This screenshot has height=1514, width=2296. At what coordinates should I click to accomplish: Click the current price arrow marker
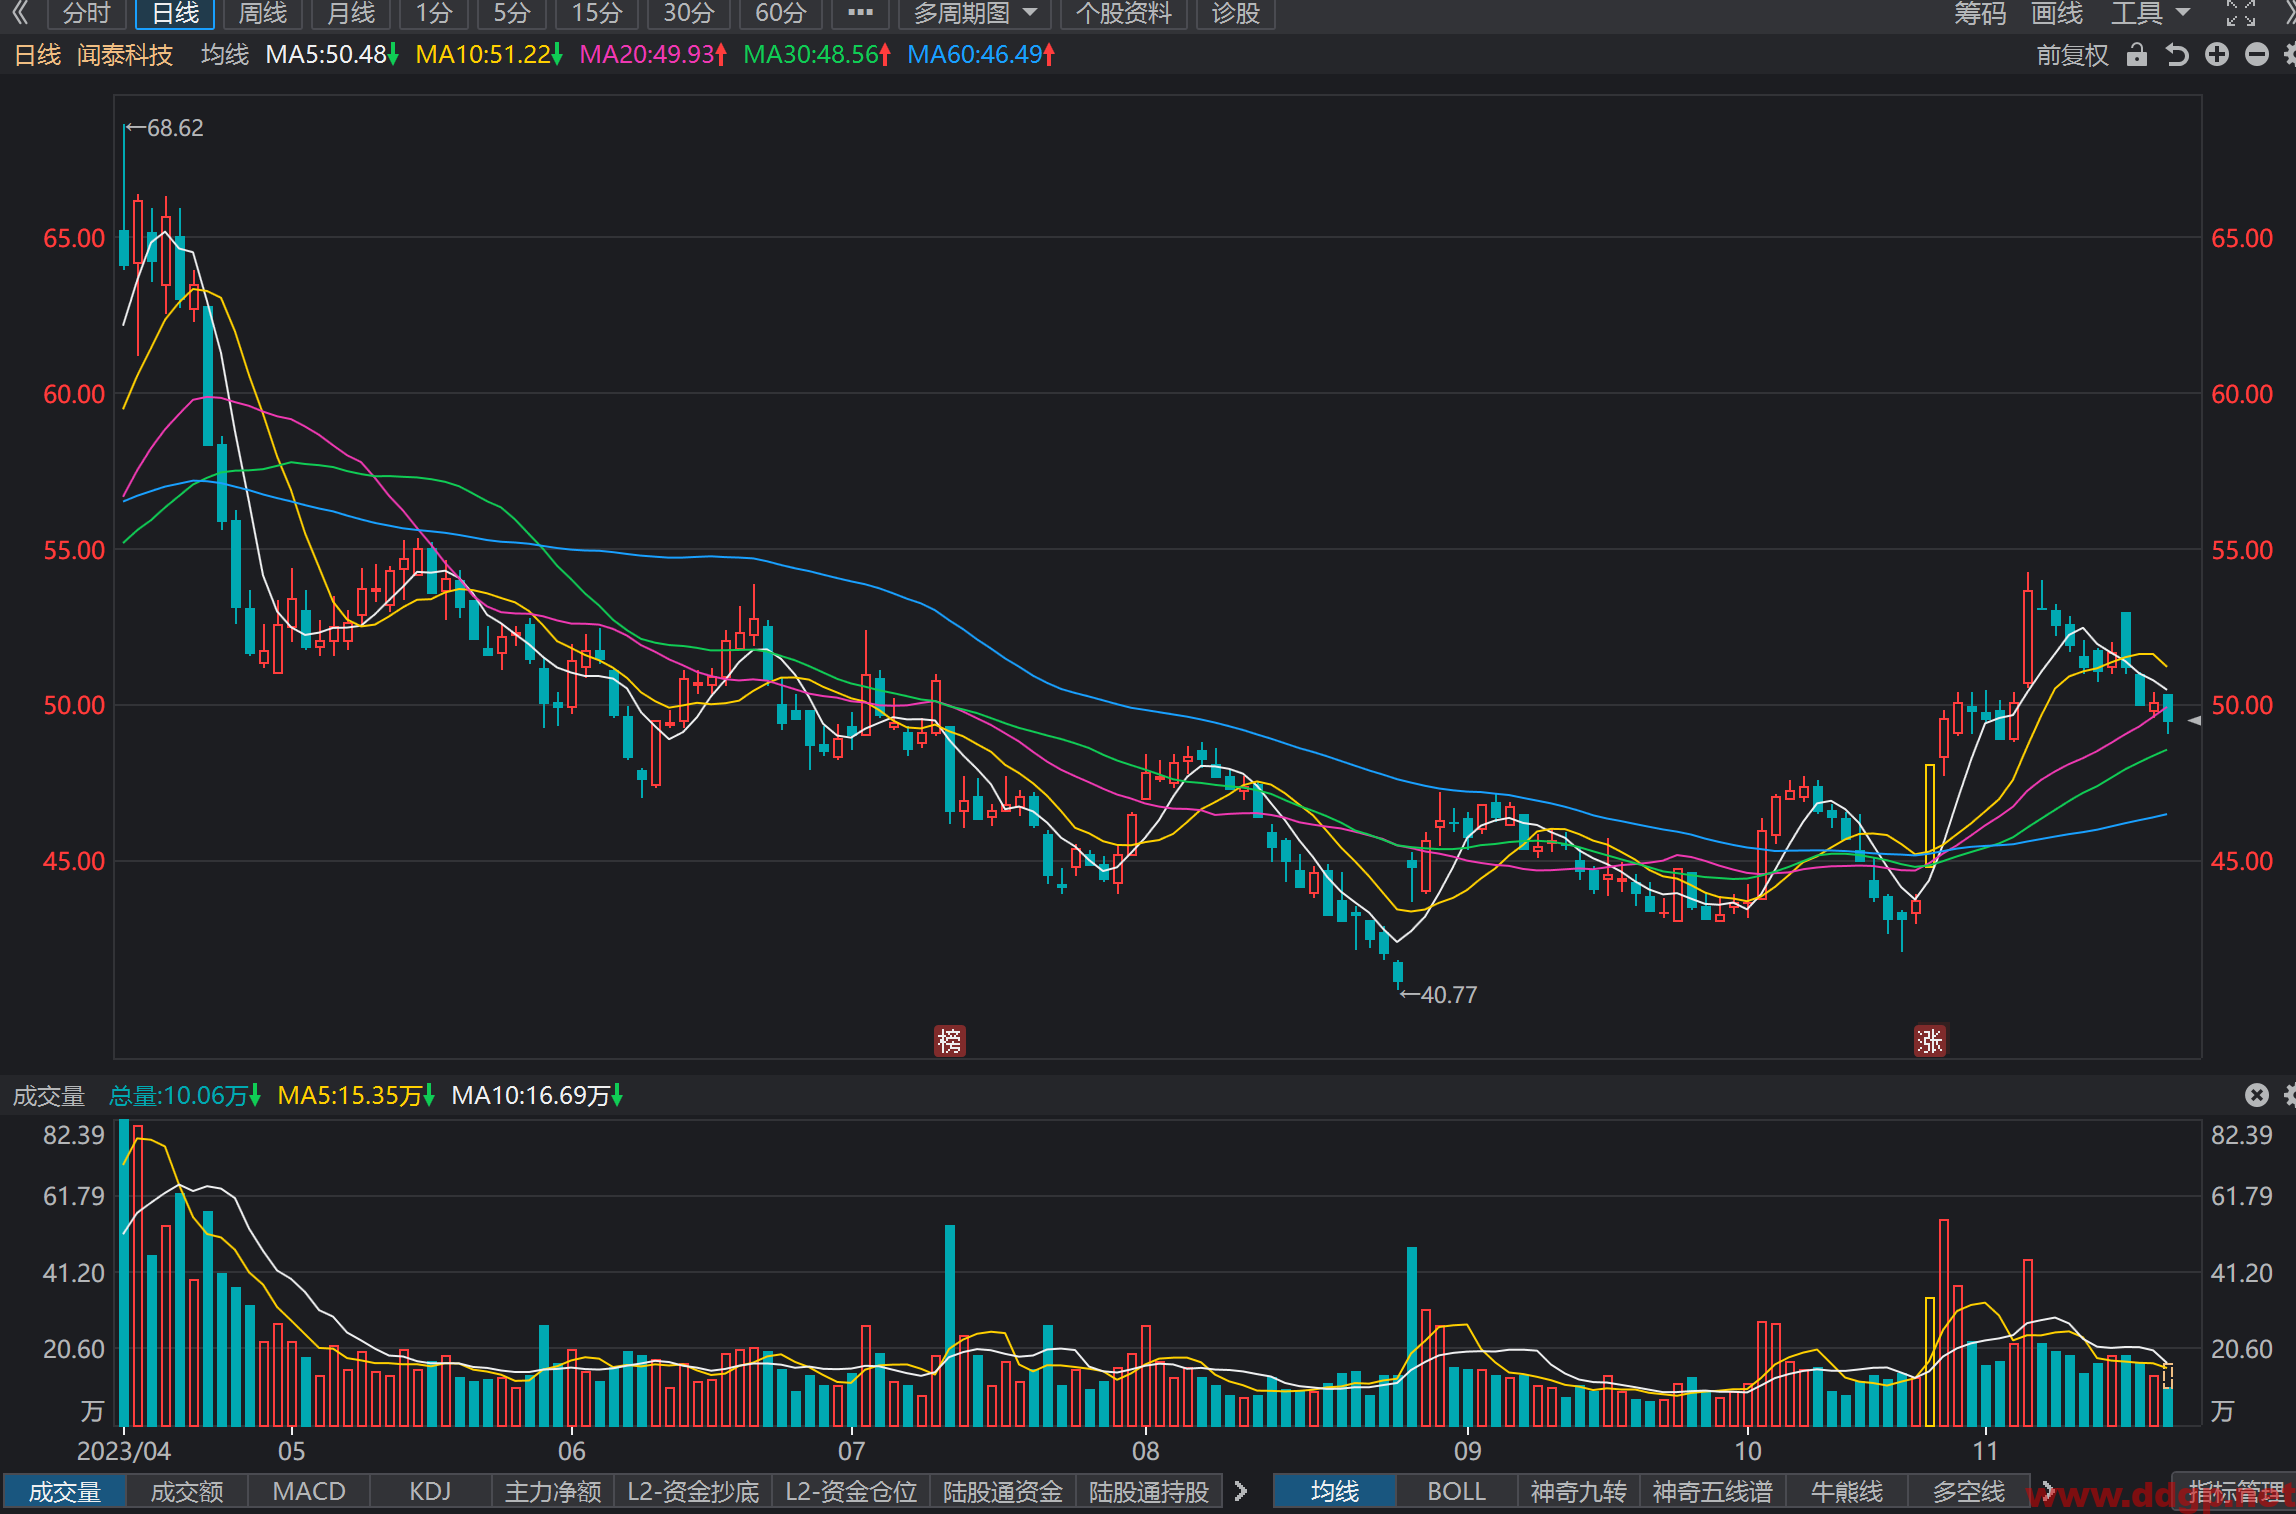coord(2194,720)
